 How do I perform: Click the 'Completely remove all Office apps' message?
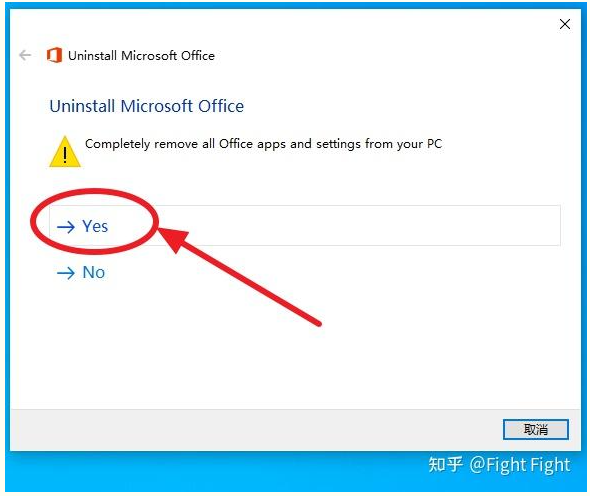coord(263,144)
